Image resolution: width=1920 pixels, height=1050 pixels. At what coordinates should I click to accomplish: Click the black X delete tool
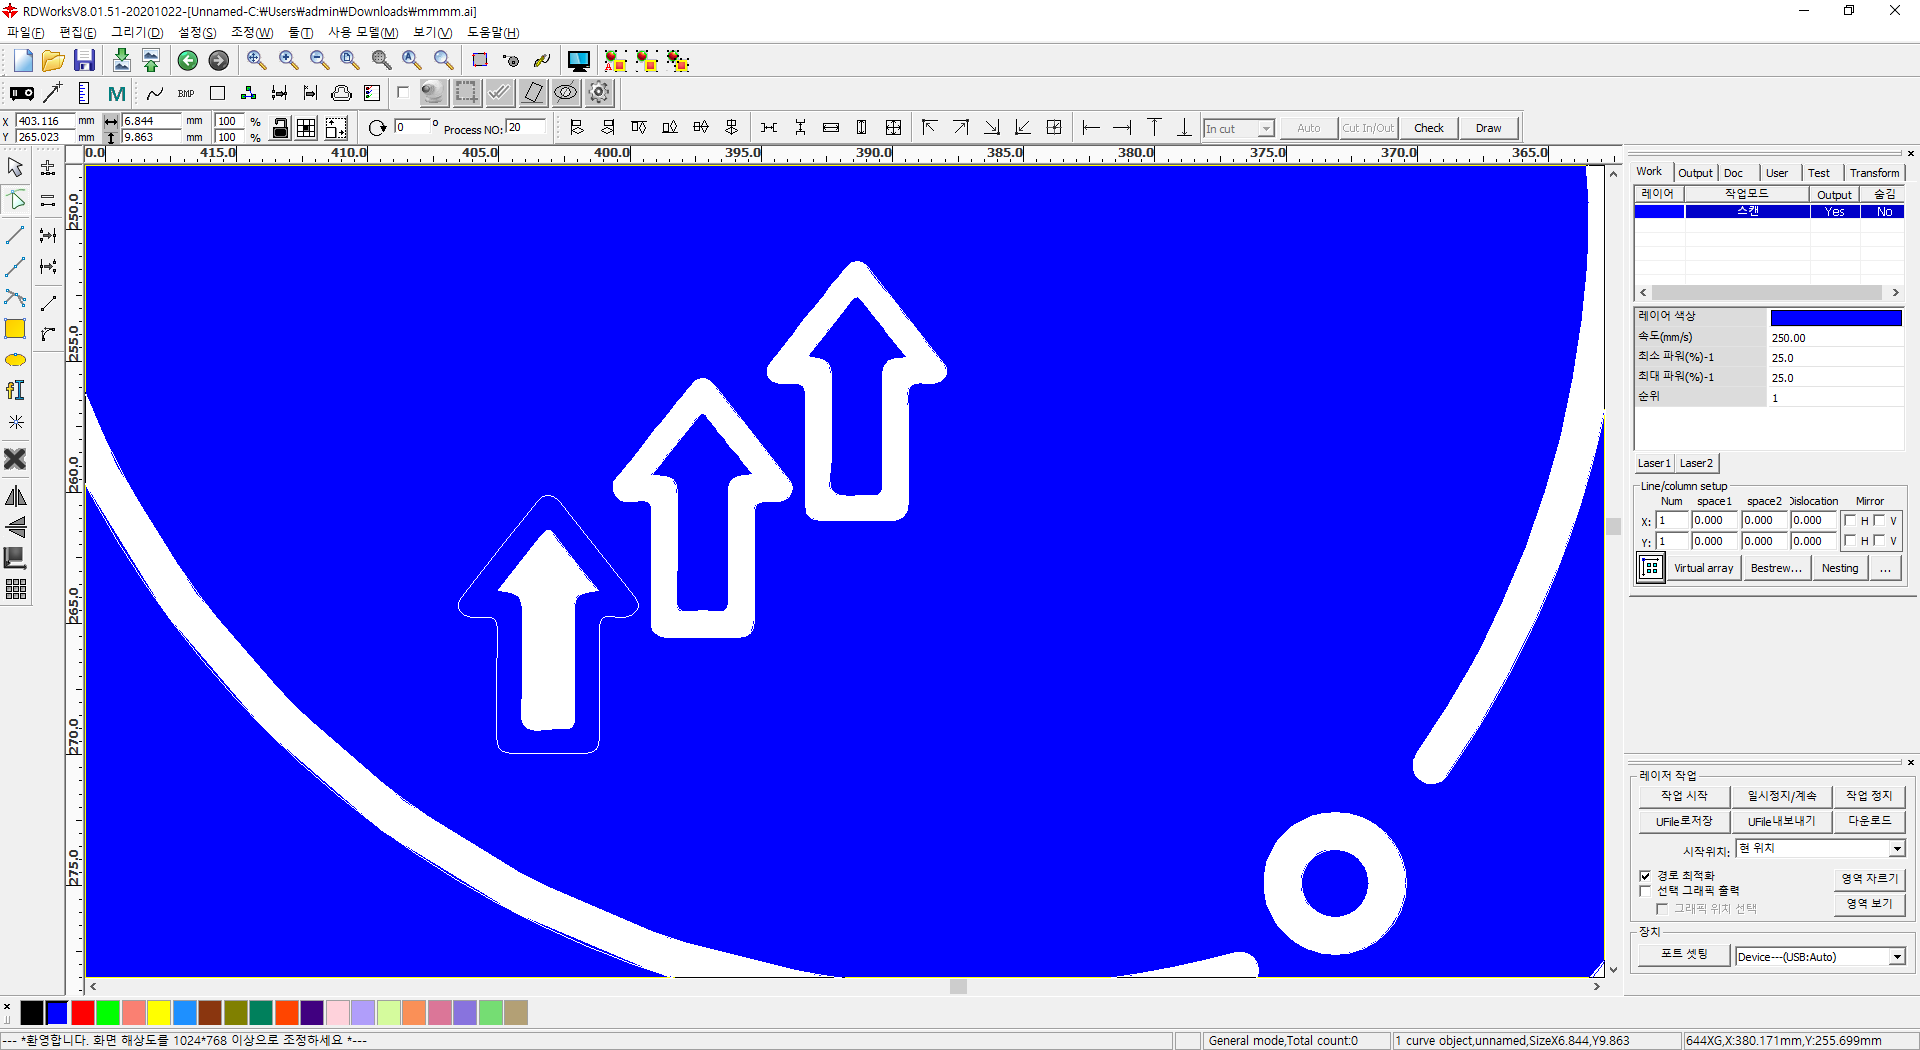16,459
